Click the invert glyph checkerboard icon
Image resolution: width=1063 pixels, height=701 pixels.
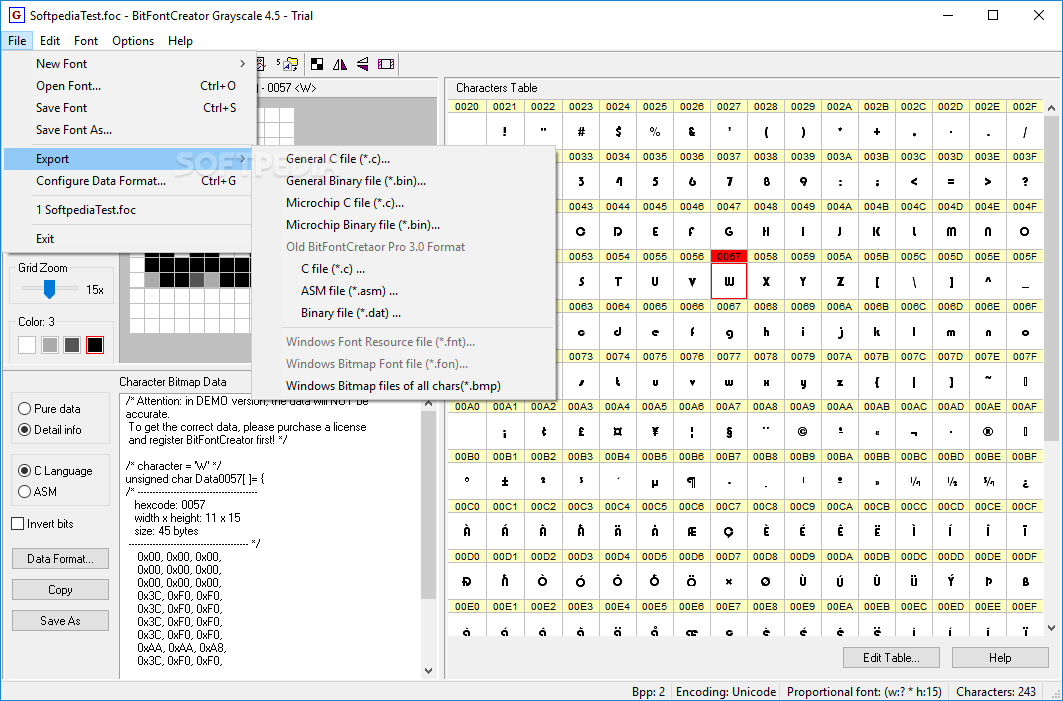coord(317,64)
